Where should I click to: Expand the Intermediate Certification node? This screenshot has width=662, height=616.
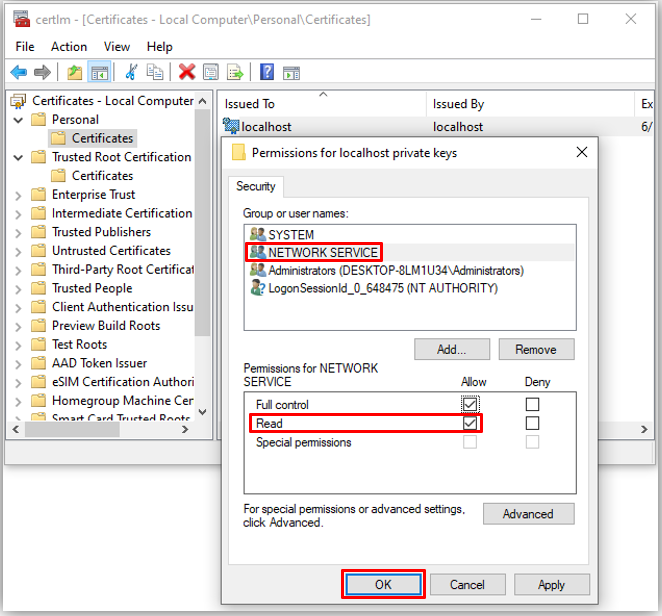pyautogui.click(x=18, y=214)
